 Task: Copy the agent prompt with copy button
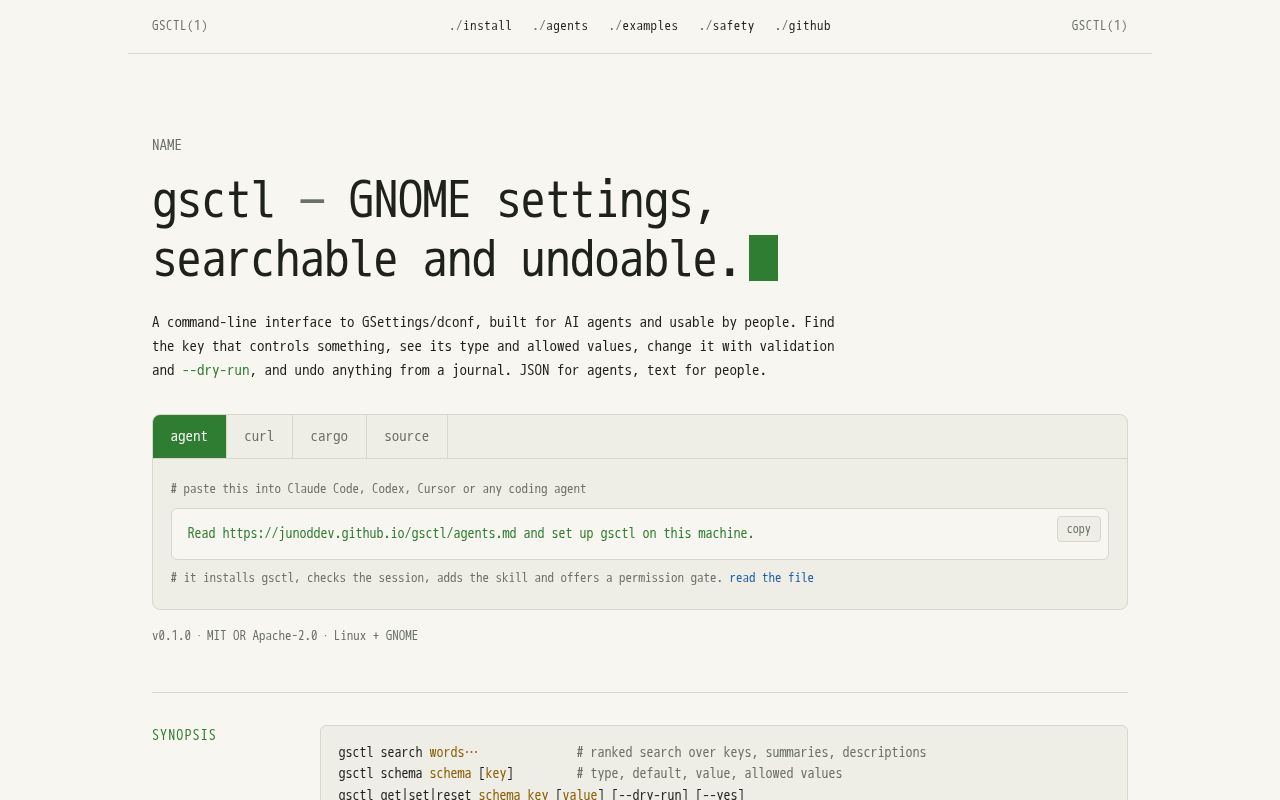[x=1078, y=529]
